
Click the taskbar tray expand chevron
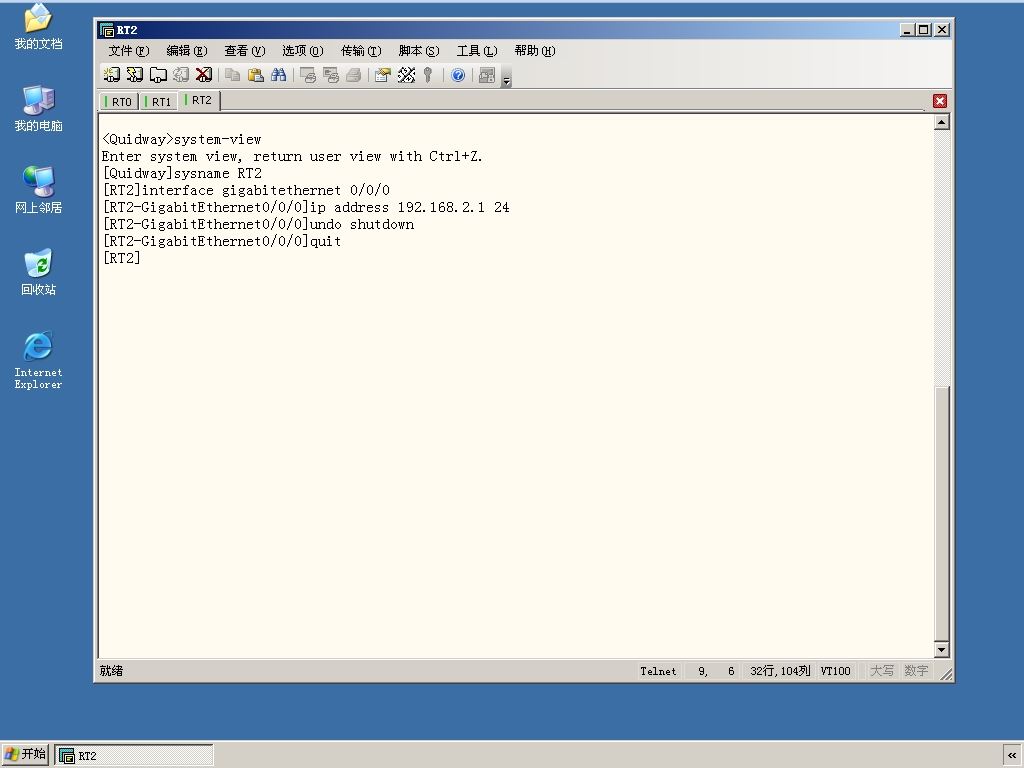tap(1012, 756)
